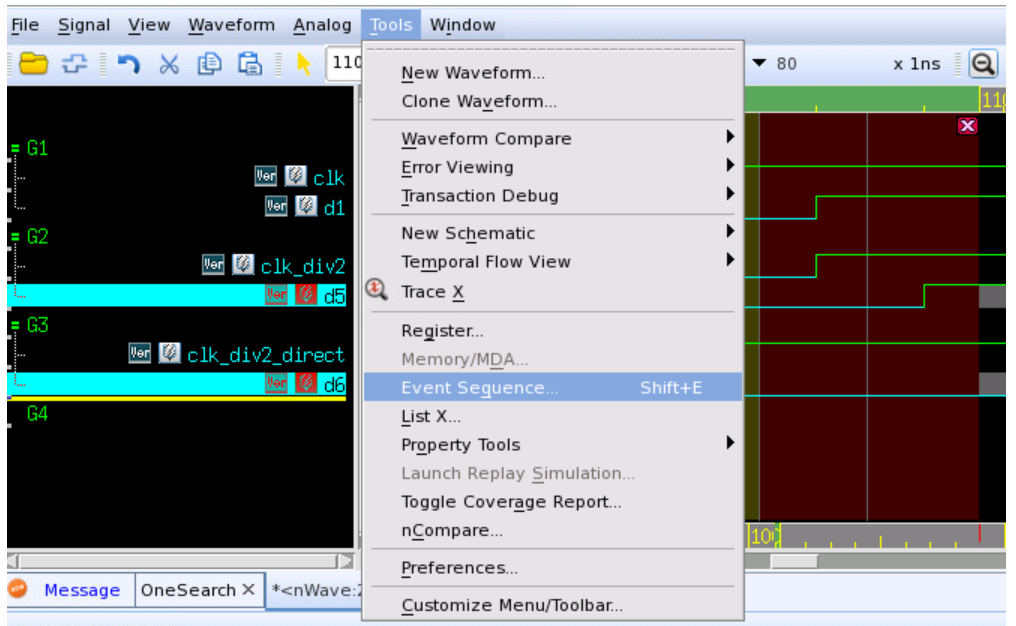Click the signal type icon beside clk_div2_direct
Viewport: 1016px width, 626px height.
pos(169,353)
